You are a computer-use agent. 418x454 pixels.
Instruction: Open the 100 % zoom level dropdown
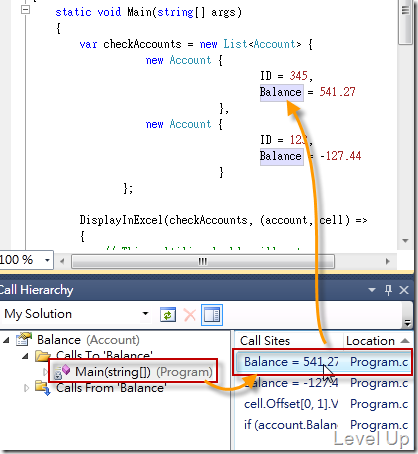[47, 260]
